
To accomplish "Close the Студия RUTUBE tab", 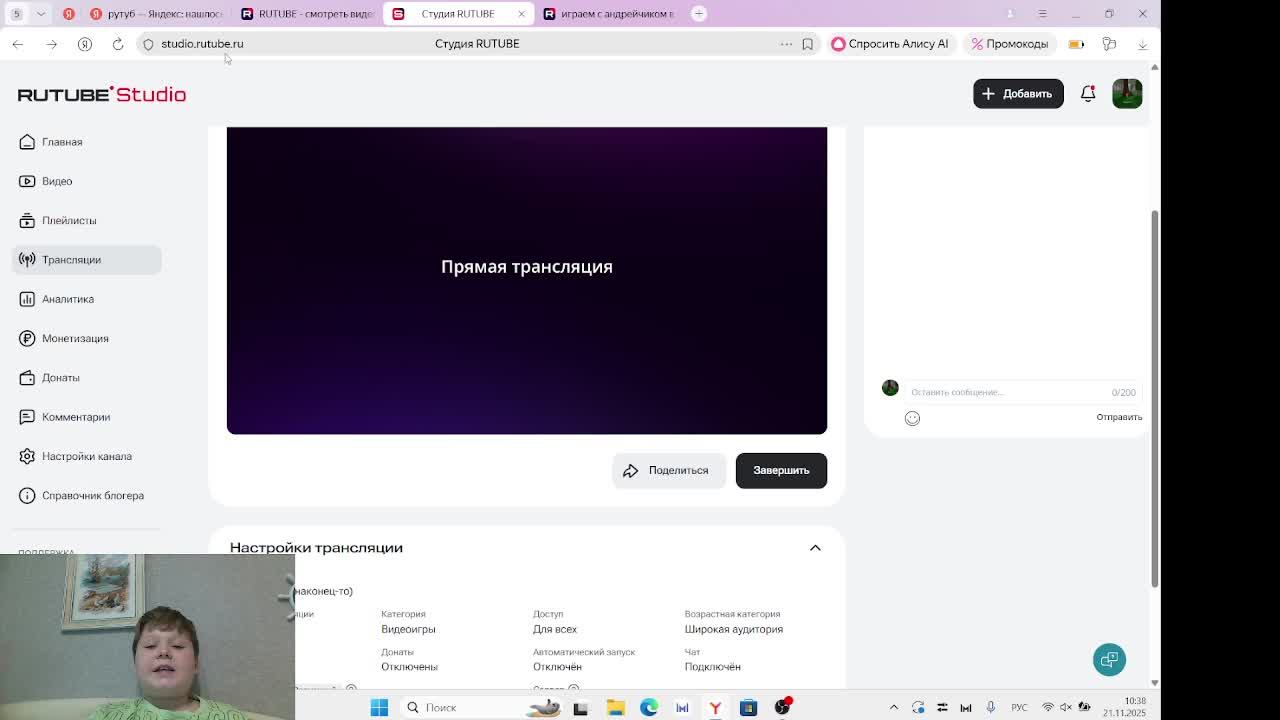I will click(521, 14).
